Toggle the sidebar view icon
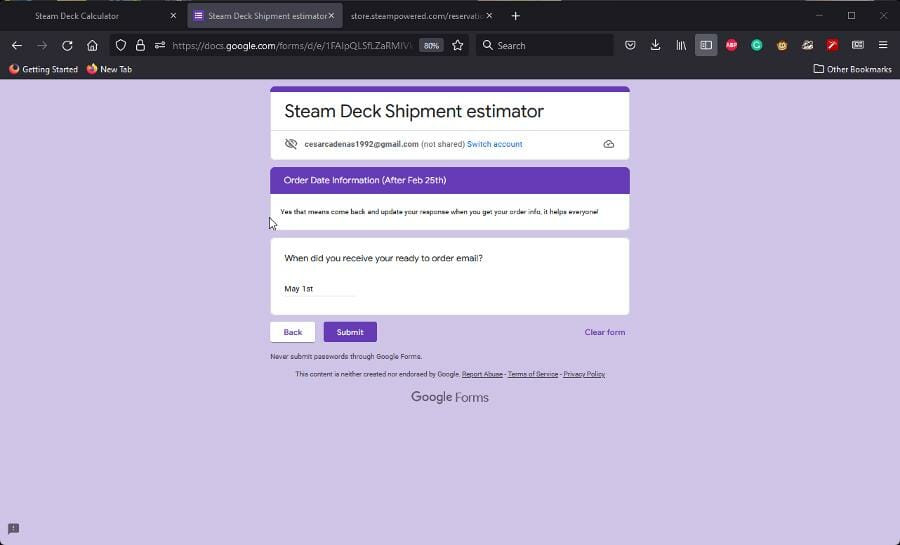900x545 pixels. point(706,45)
